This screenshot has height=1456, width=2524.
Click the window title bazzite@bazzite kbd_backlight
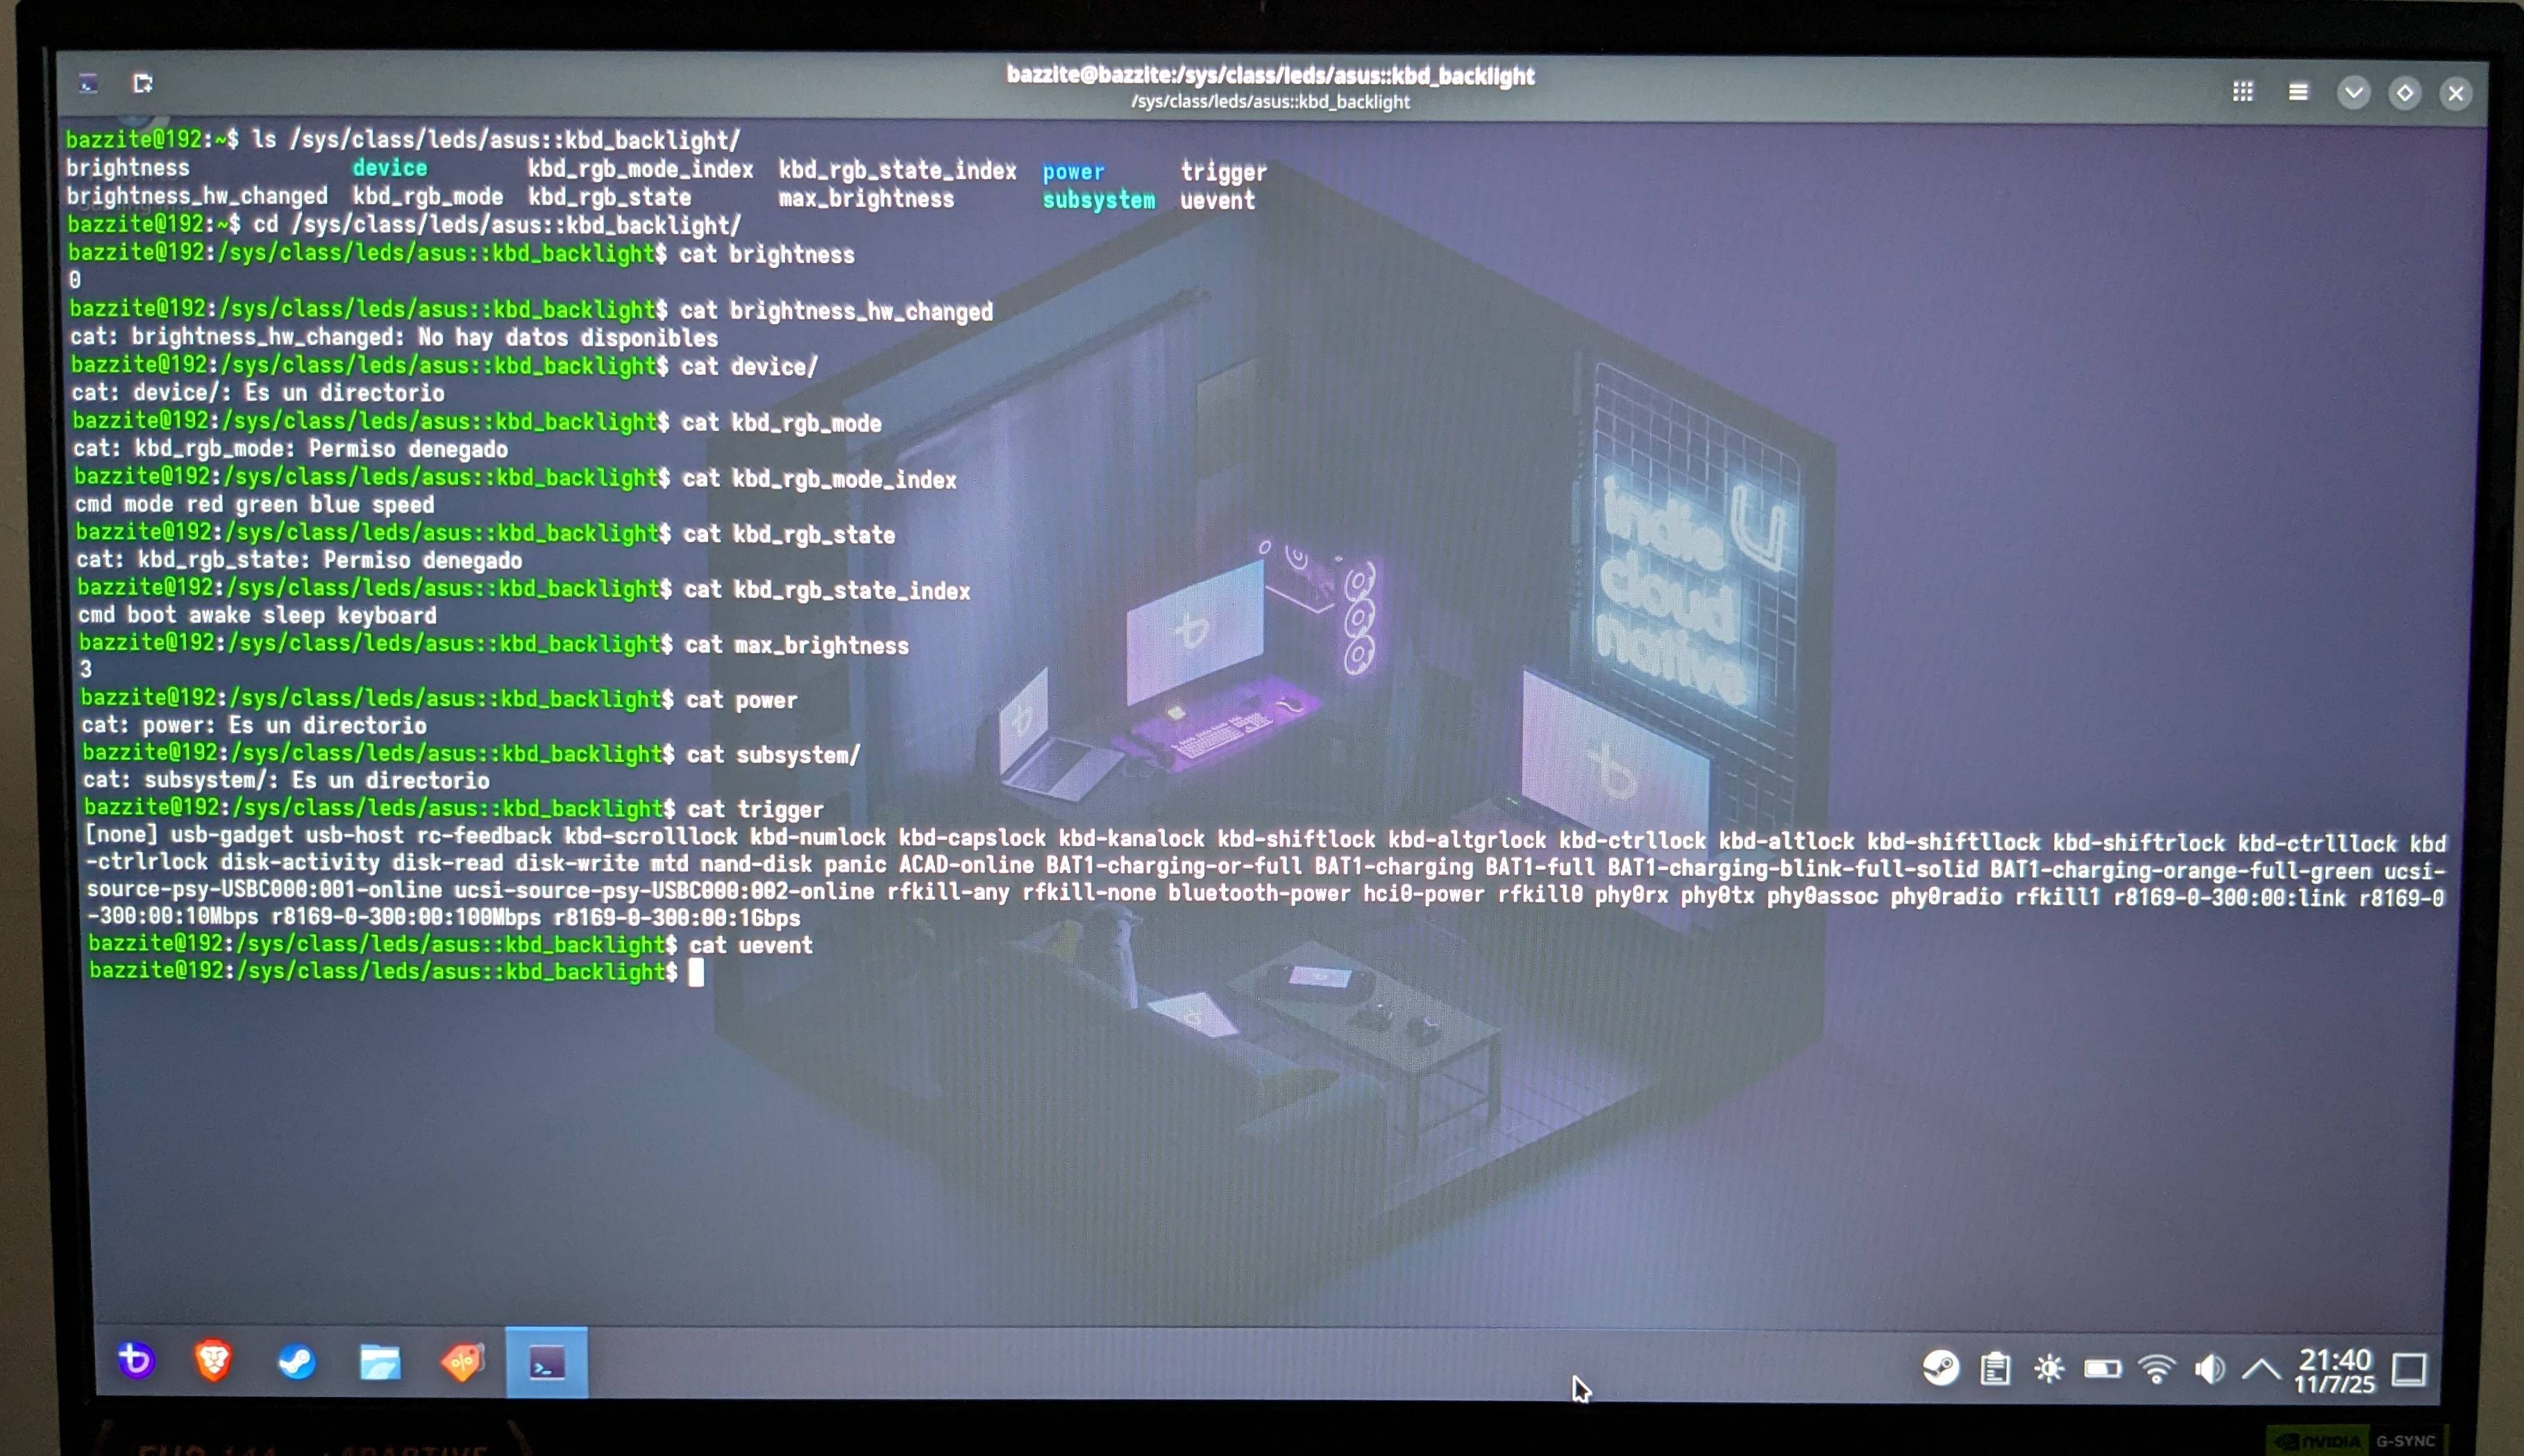(x=1270, y=75)
